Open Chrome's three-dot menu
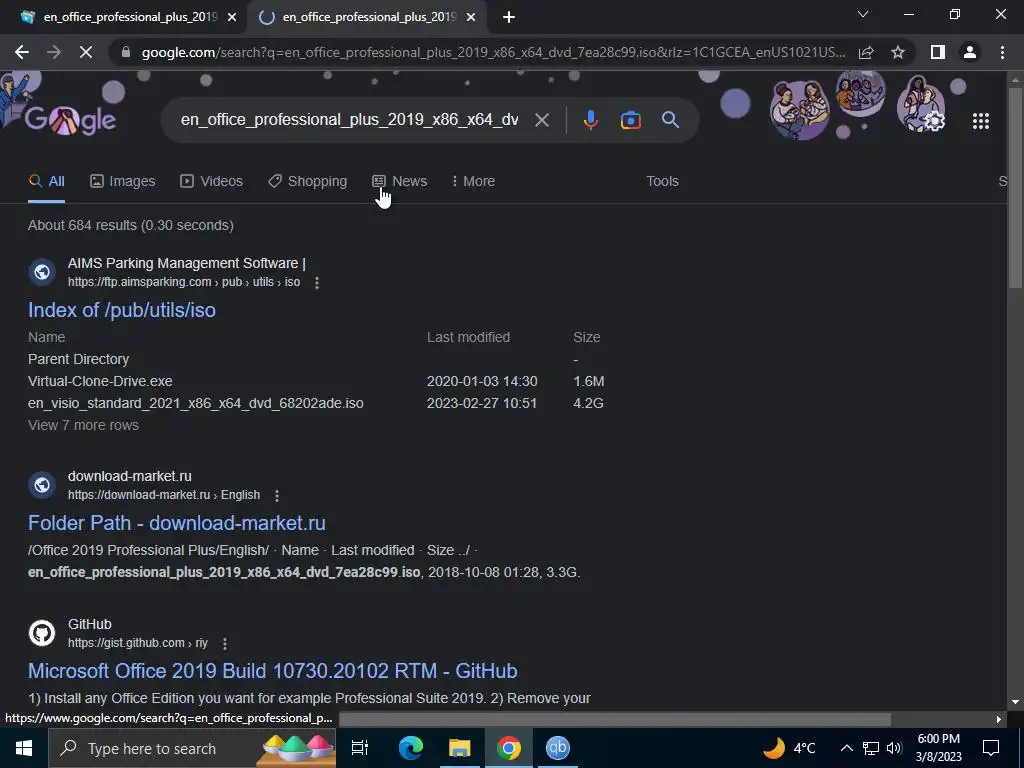The width and height of the screenshot is (1024, 768). pos(1002,52)
